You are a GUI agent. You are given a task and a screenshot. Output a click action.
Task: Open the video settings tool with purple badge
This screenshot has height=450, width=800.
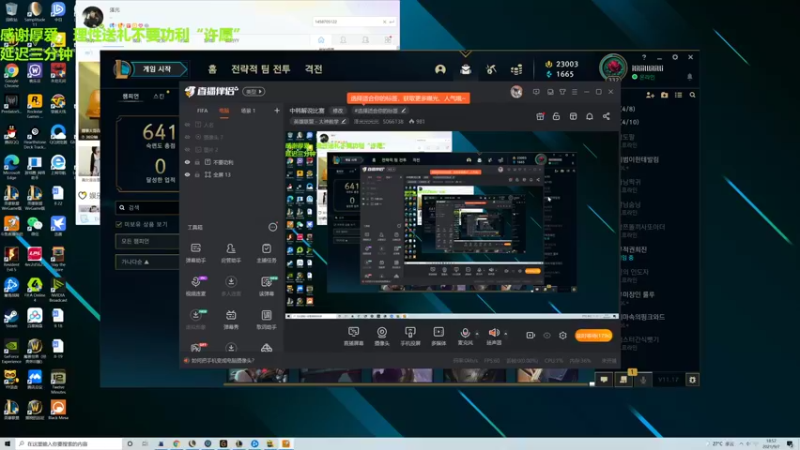(195, 286)
